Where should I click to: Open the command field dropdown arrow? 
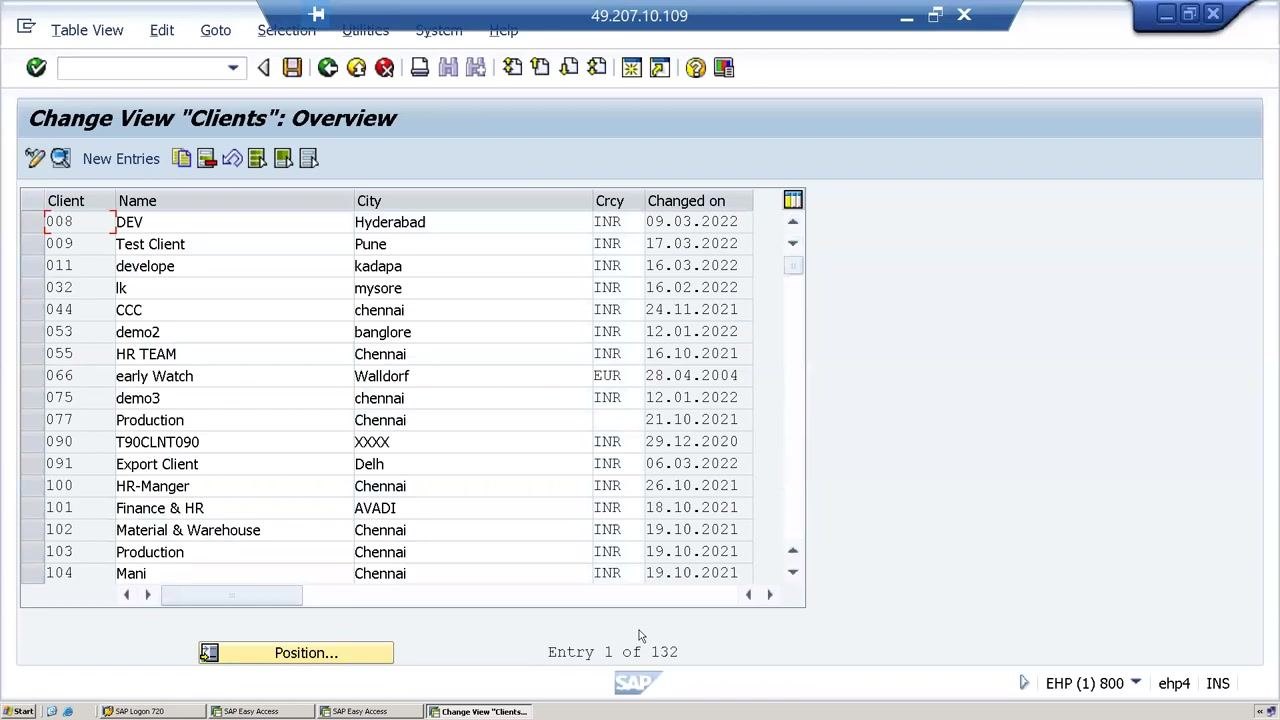click(x=233, y=68)
